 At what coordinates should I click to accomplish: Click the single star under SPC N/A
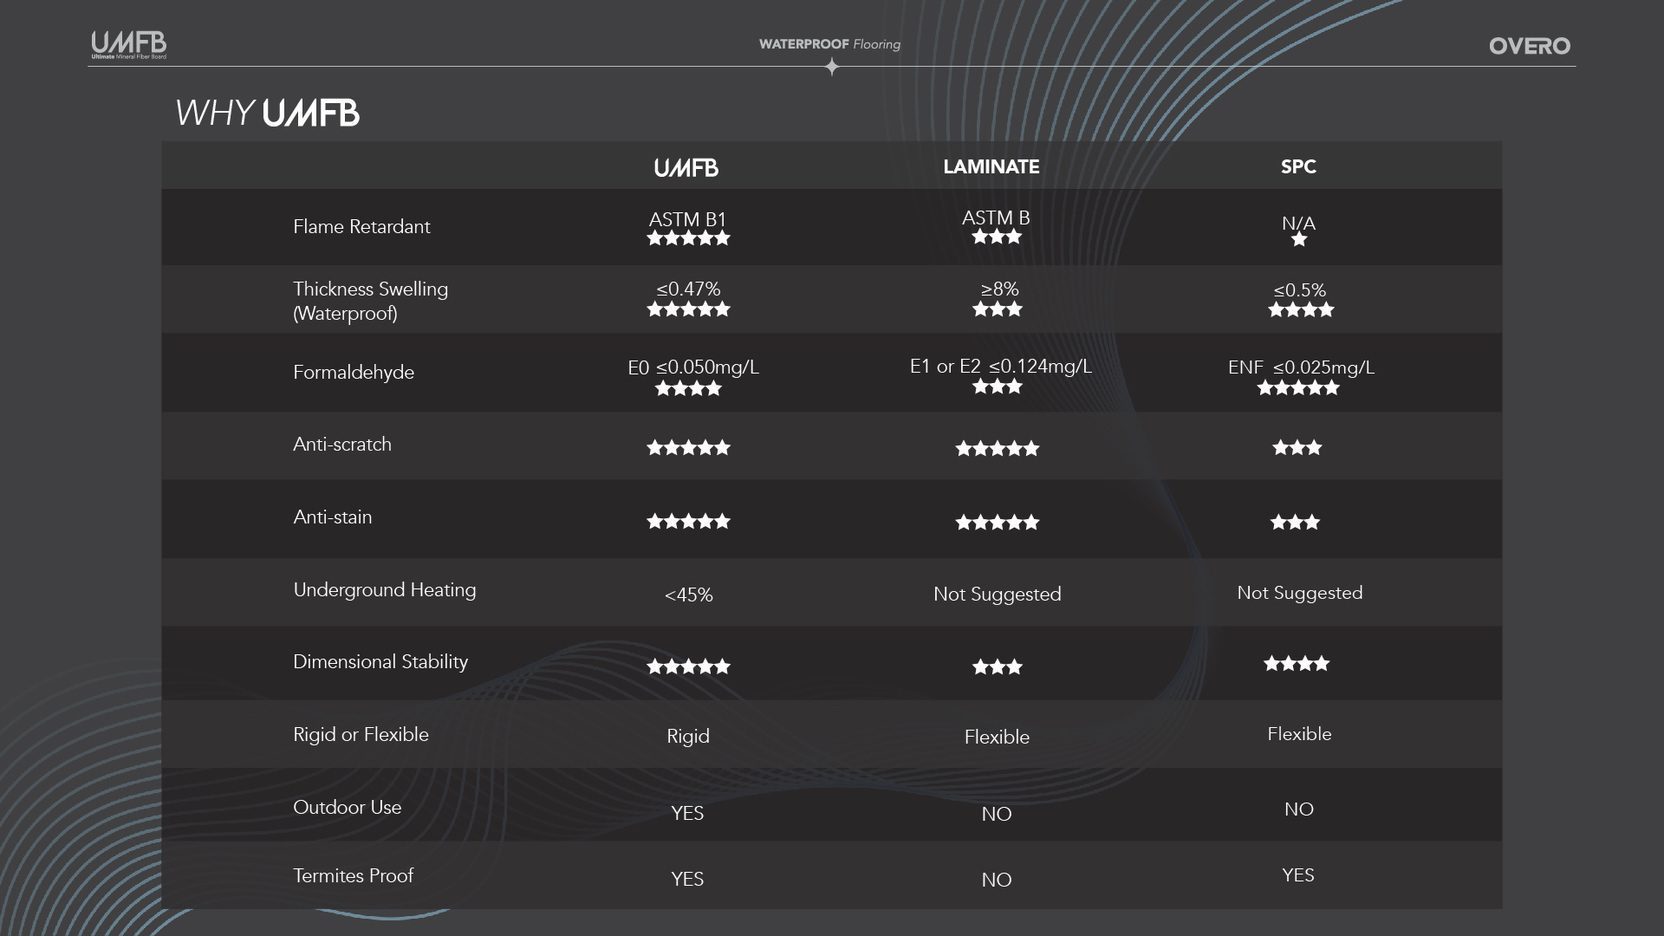click(1299, 240)
